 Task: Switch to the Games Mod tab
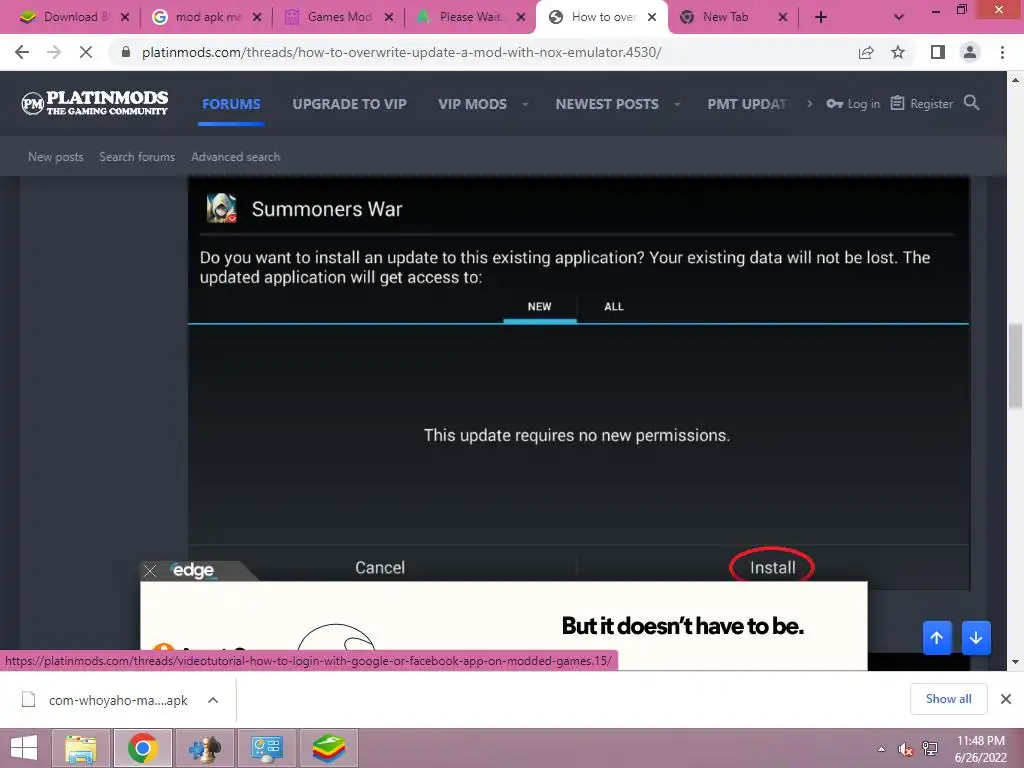point(339,18)
